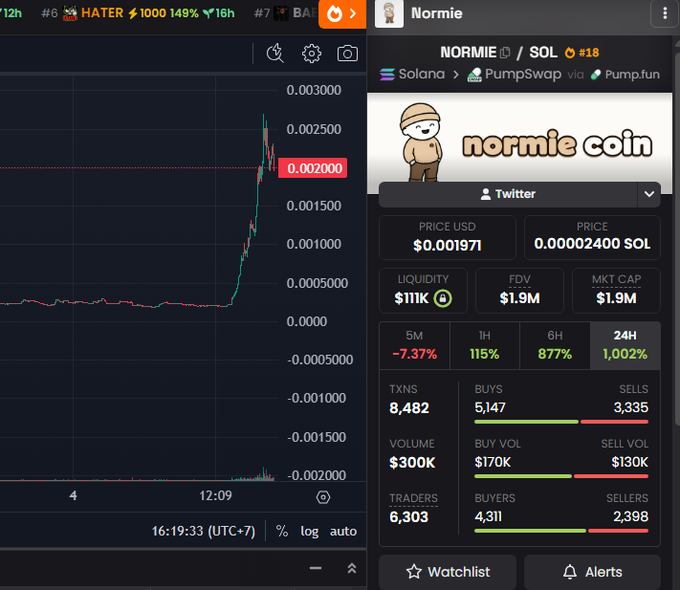Click the SELLS 3,335 value
This screenshot has width=680, height=590.
(631, 407)
